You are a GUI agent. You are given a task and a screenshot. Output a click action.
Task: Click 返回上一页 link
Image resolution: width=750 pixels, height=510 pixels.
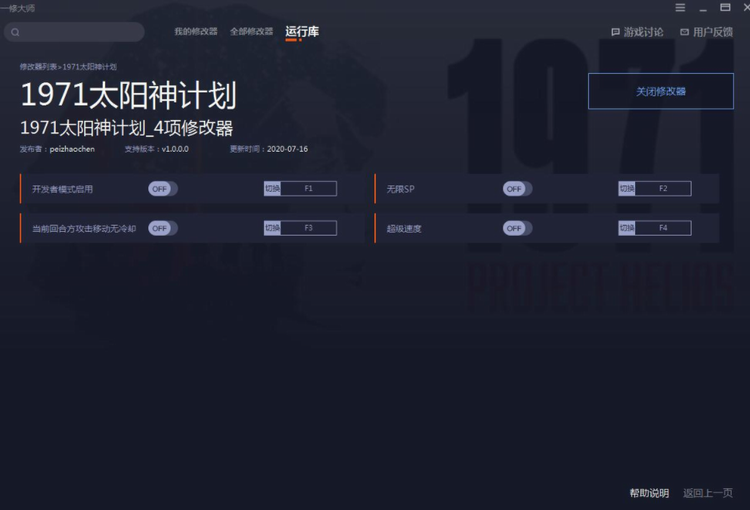tap(707, 493)
